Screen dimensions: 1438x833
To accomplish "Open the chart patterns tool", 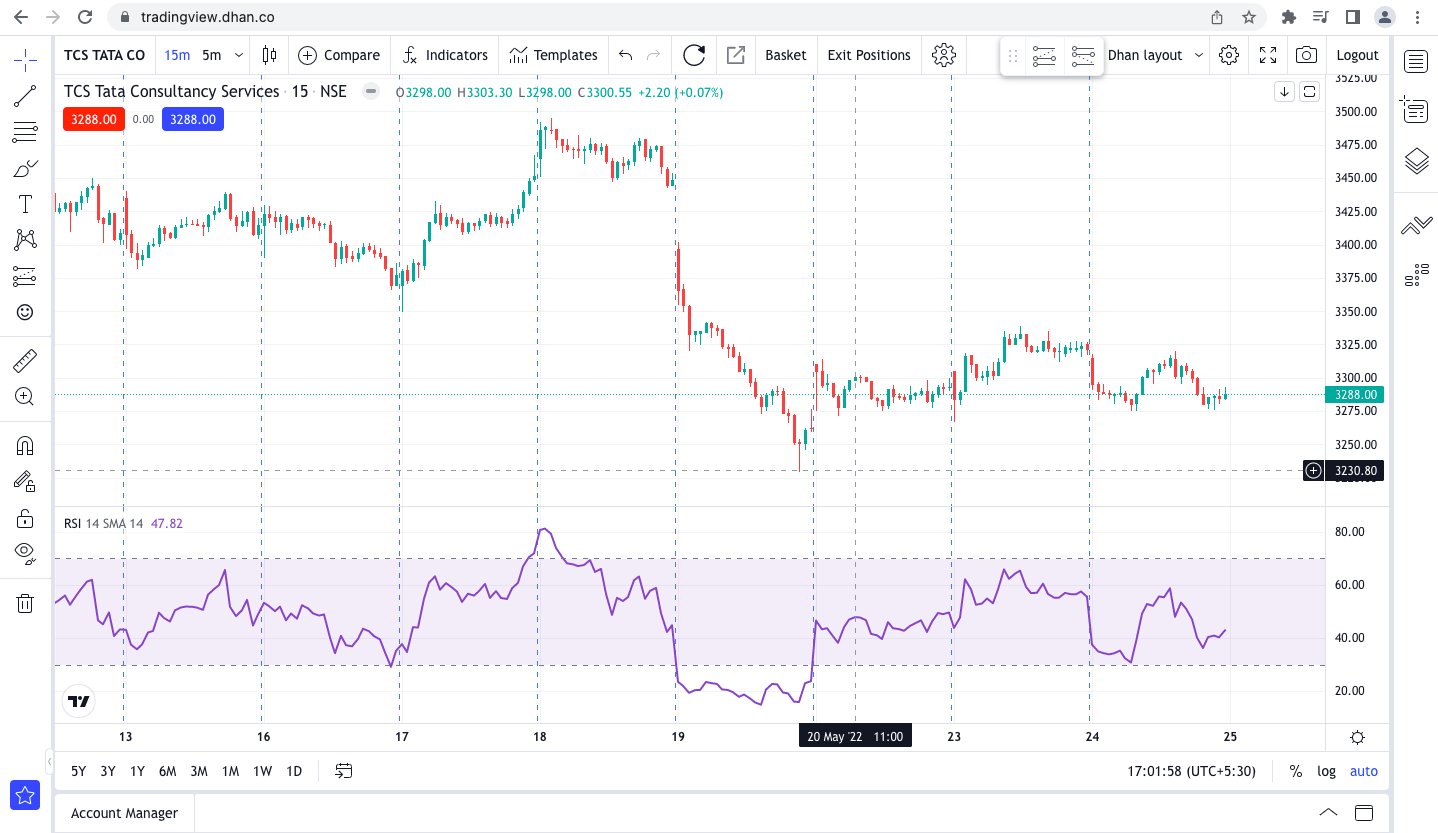I will [x=25, y=240].
